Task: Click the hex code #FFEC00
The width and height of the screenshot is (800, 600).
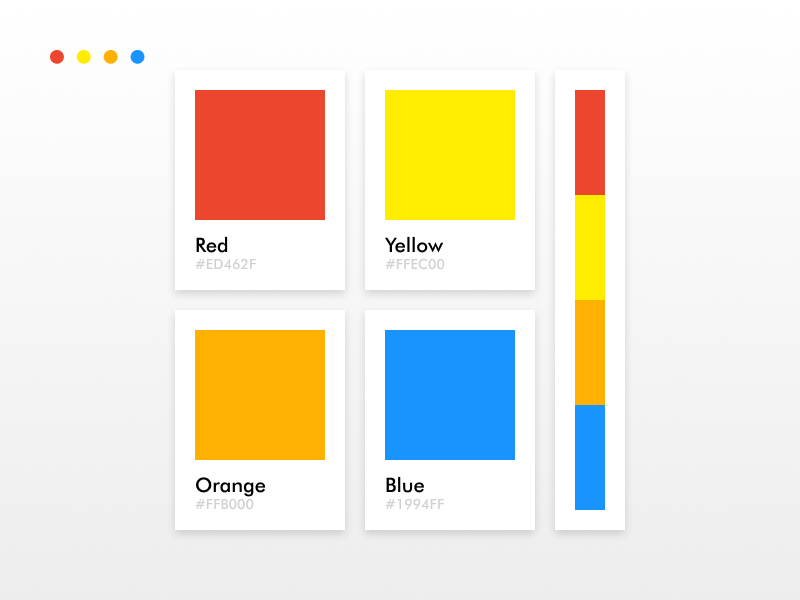Action: coord(415,264)
